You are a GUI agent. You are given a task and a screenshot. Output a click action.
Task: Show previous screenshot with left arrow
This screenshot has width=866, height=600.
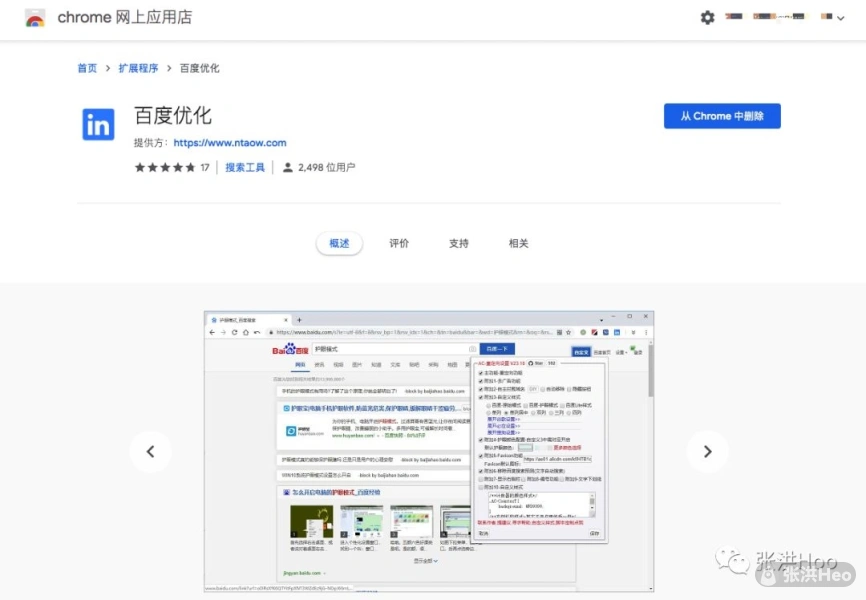point(151,451)
